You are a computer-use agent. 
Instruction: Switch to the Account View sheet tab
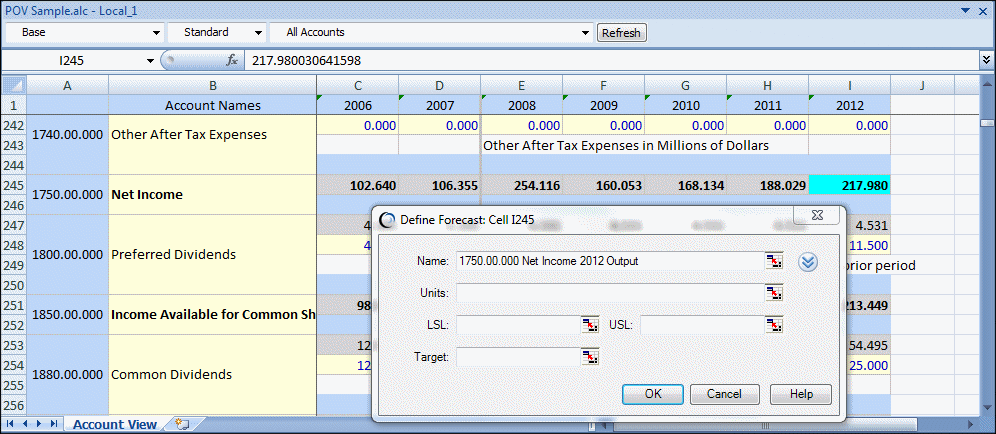pos(114,424)
